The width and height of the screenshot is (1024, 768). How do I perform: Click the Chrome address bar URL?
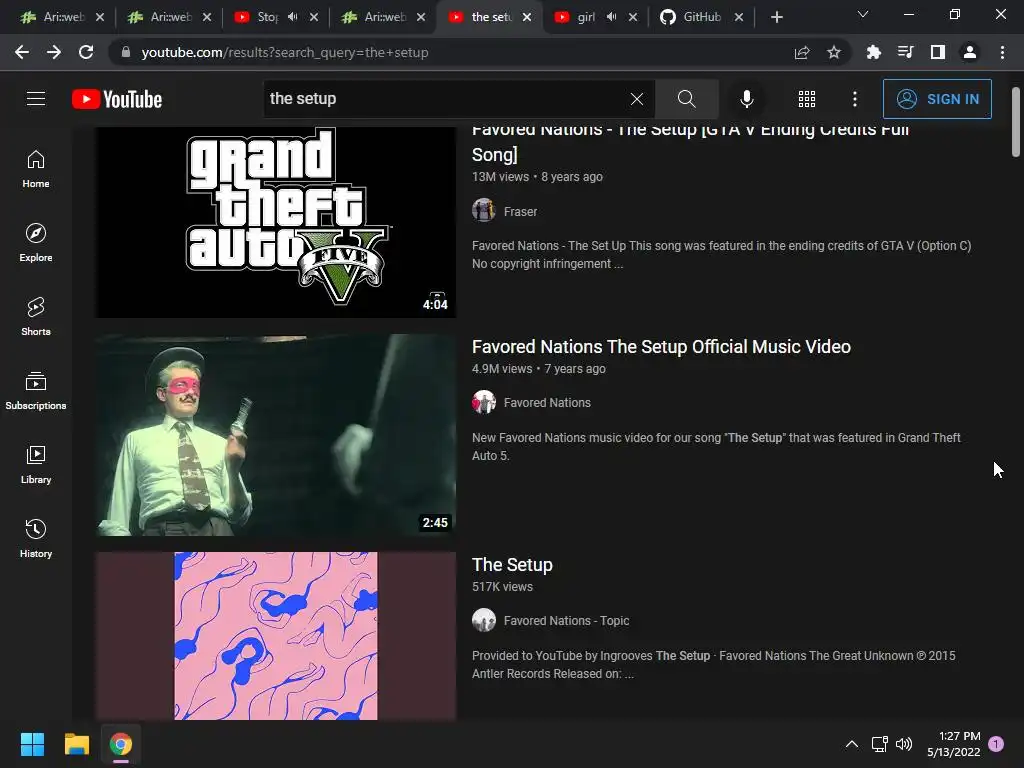[285, 52]
